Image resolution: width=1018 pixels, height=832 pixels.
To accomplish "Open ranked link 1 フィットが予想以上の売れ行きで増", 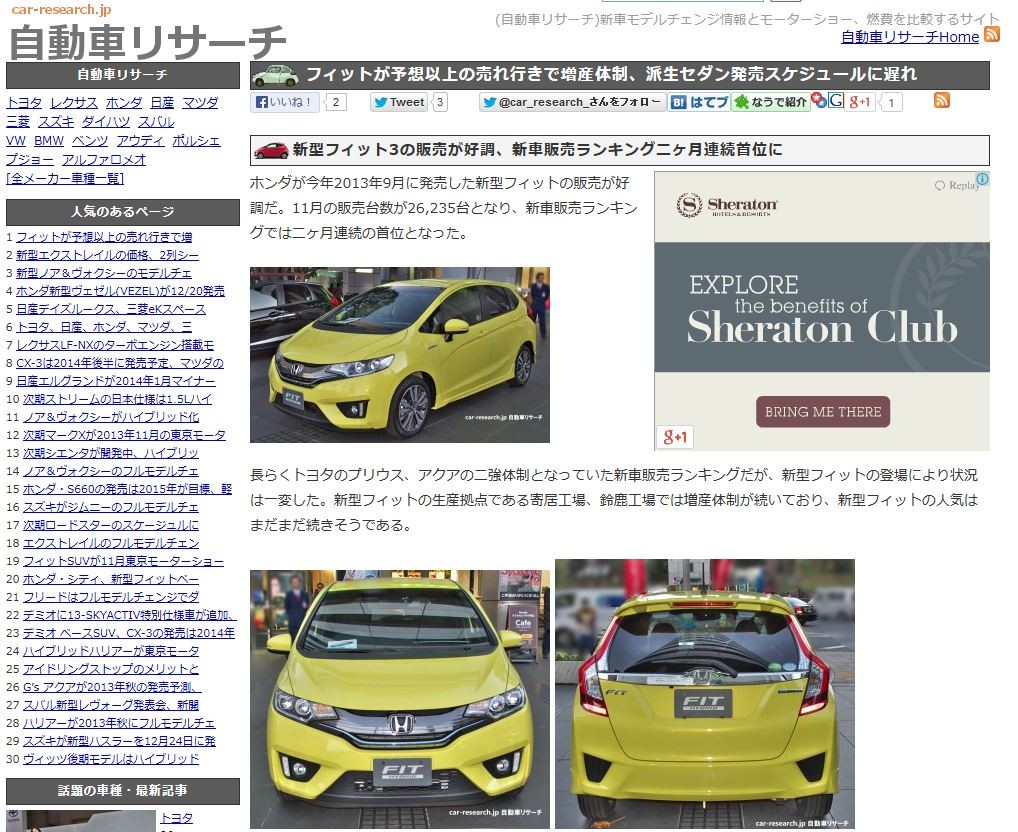I will (x=104, y=237).
